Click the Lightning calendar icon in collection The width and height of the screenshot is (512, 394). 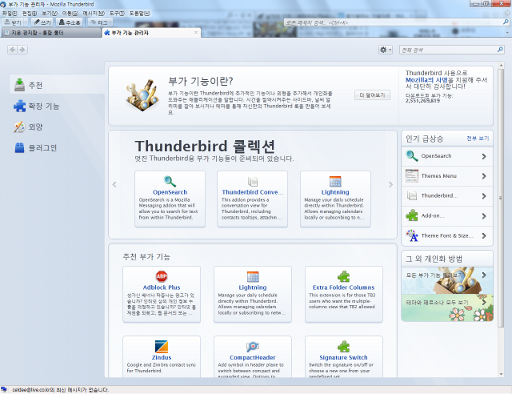[x=335, y=182]
